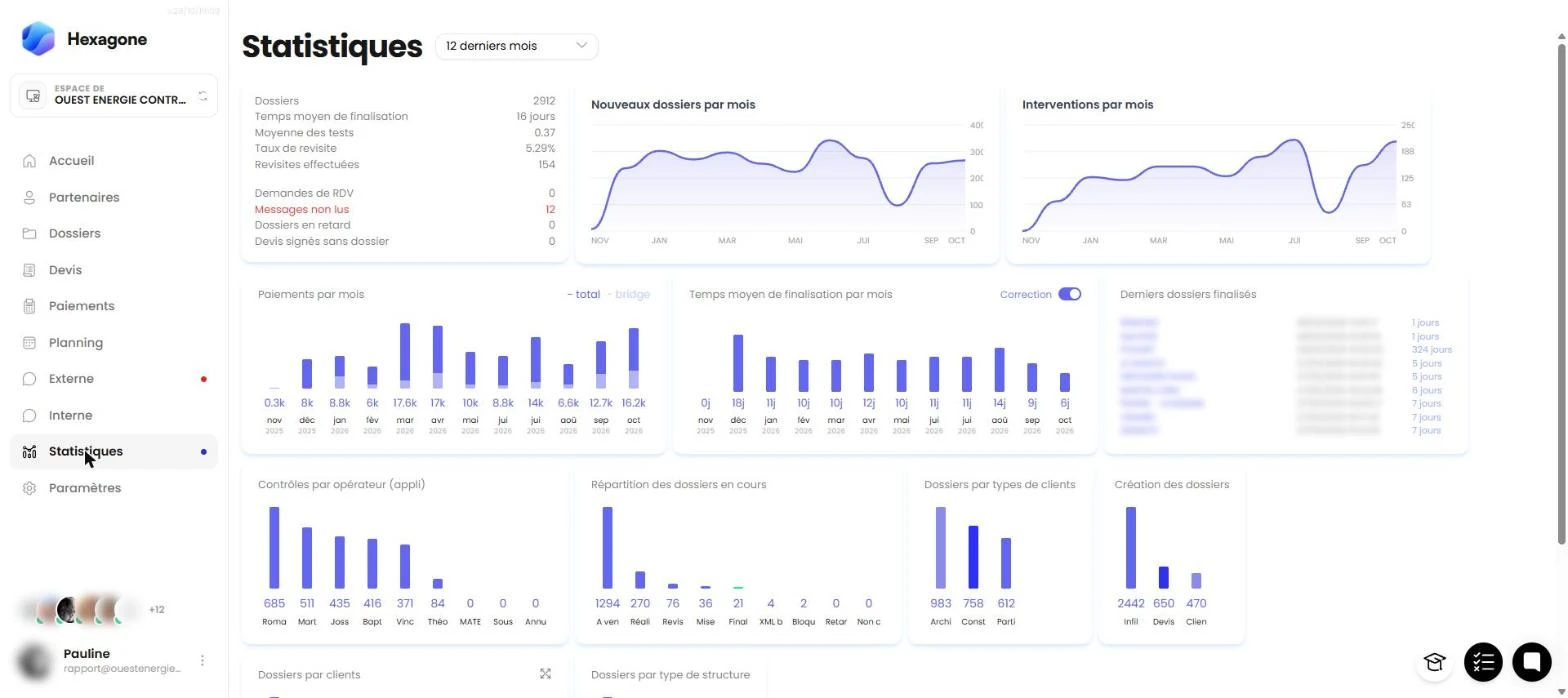Image resolution: width=1568 pixels, height=698 pixels.
Task: Open the finalised dossier marked 324 jours
Action: (1286, 350)
